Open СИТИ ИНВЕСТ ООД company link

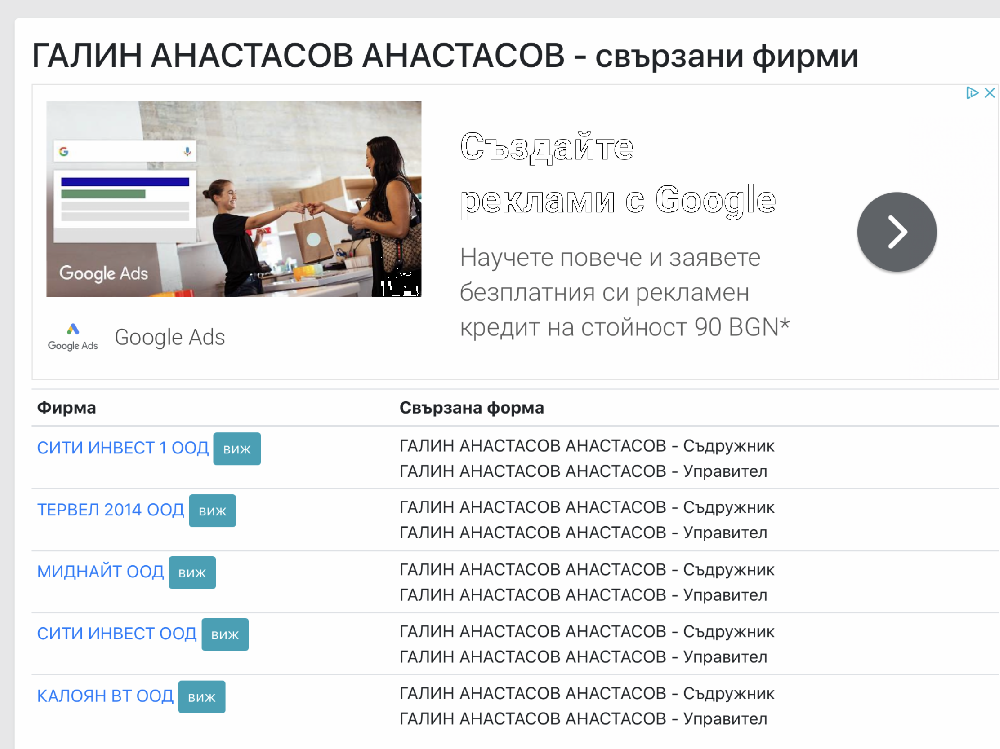coord(116,634)
